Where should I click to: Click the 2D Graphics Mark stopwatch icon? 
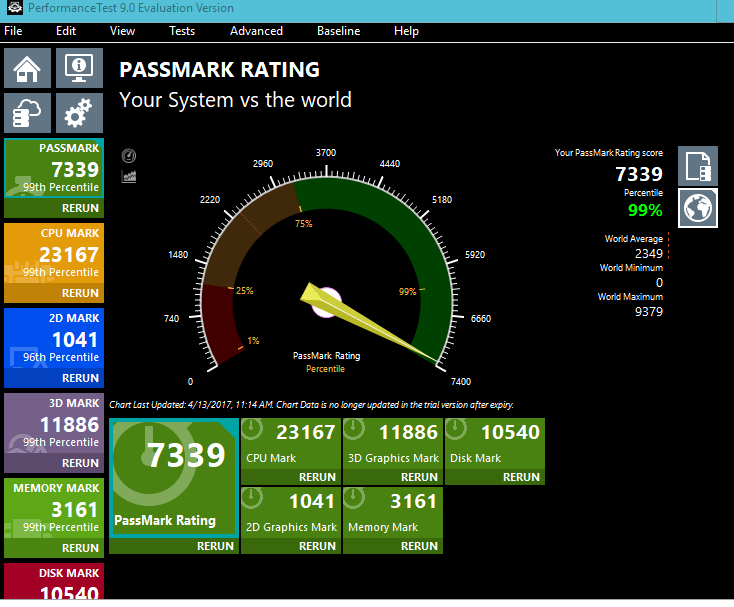coord(252,498)
